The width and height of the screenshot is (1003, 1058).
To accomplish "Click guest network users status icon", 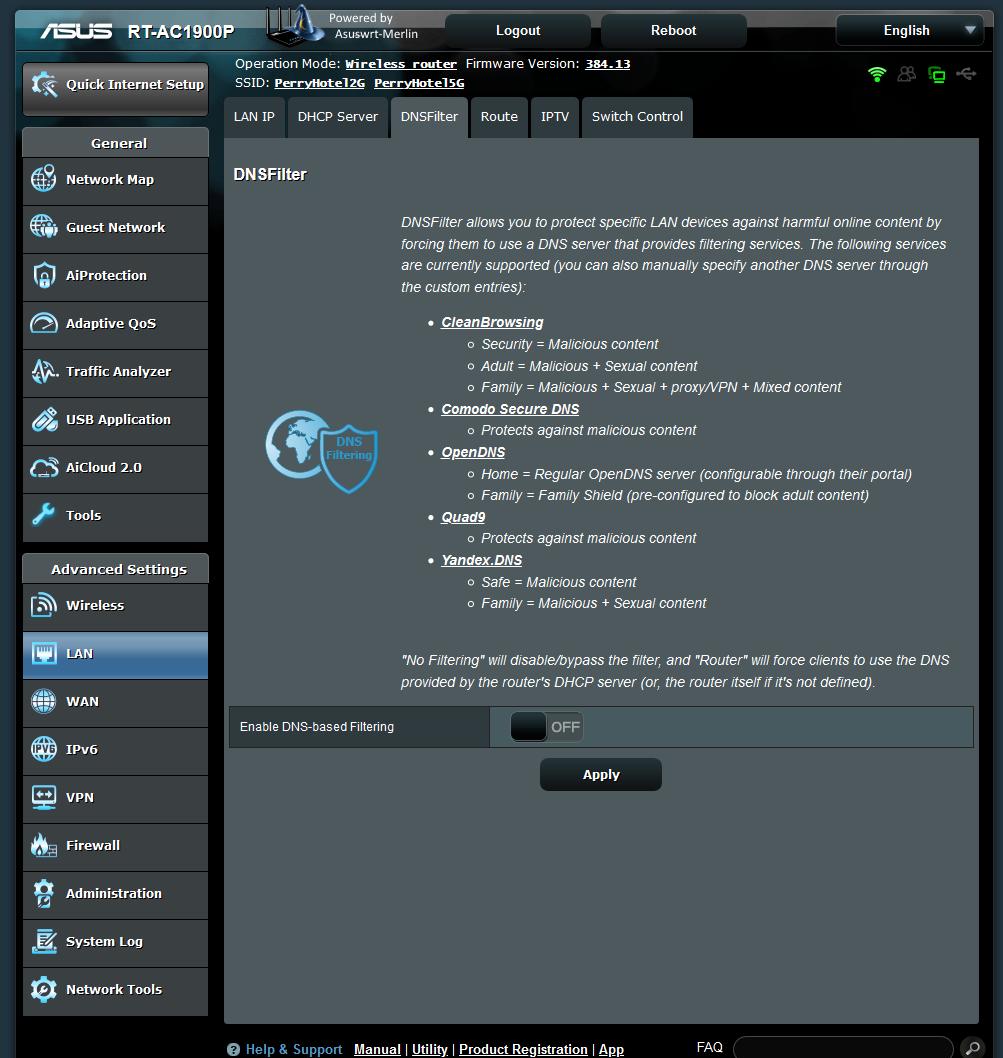I will [906, 74].
